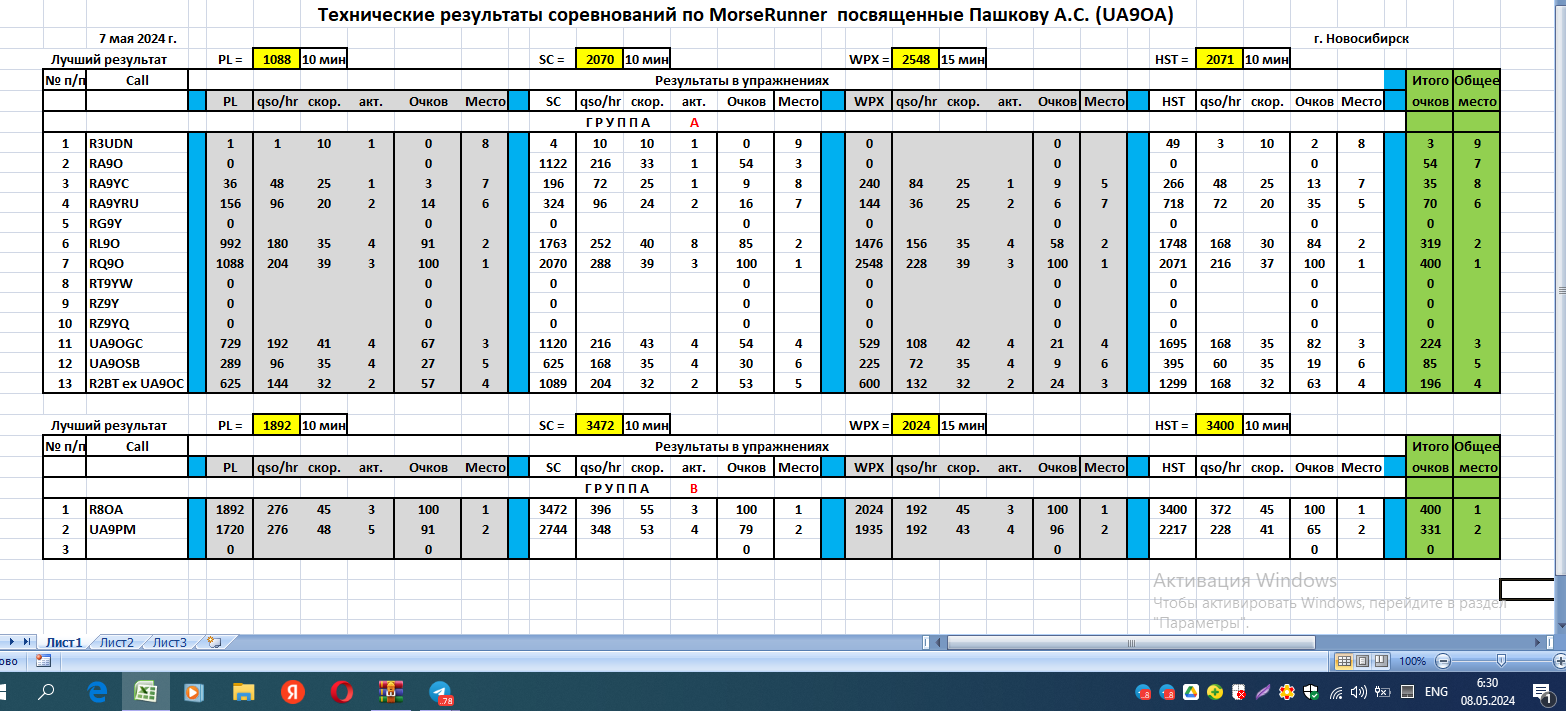Click the volume speaker icon in tray

coord(1357,692)
